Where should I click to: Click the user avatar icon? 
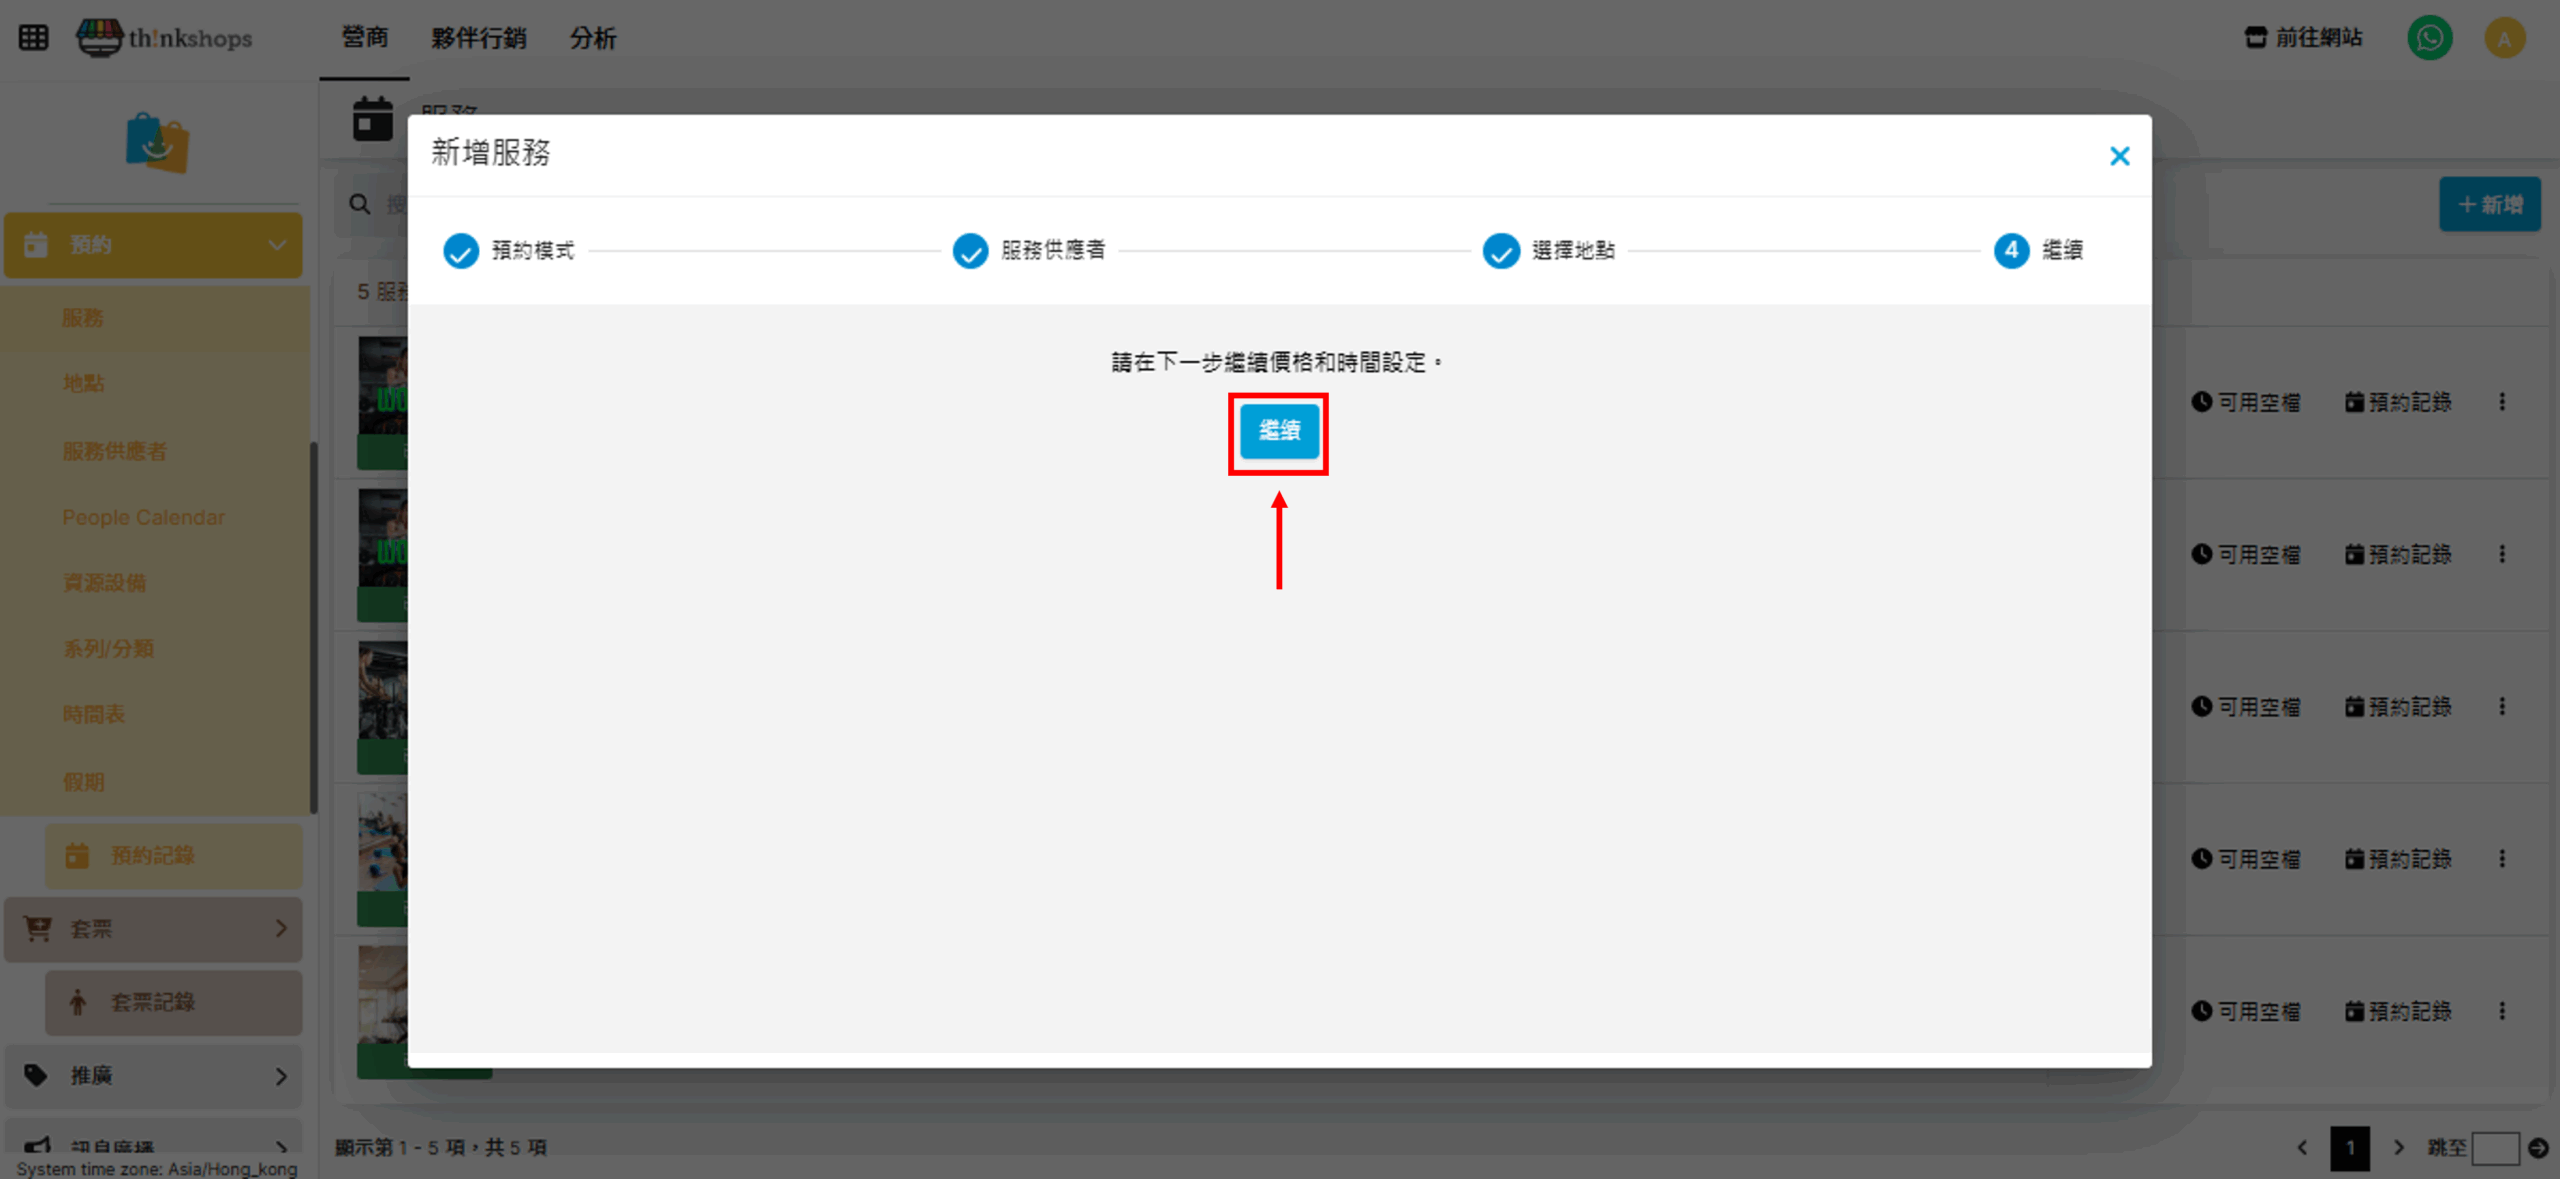pos(2504,39)
